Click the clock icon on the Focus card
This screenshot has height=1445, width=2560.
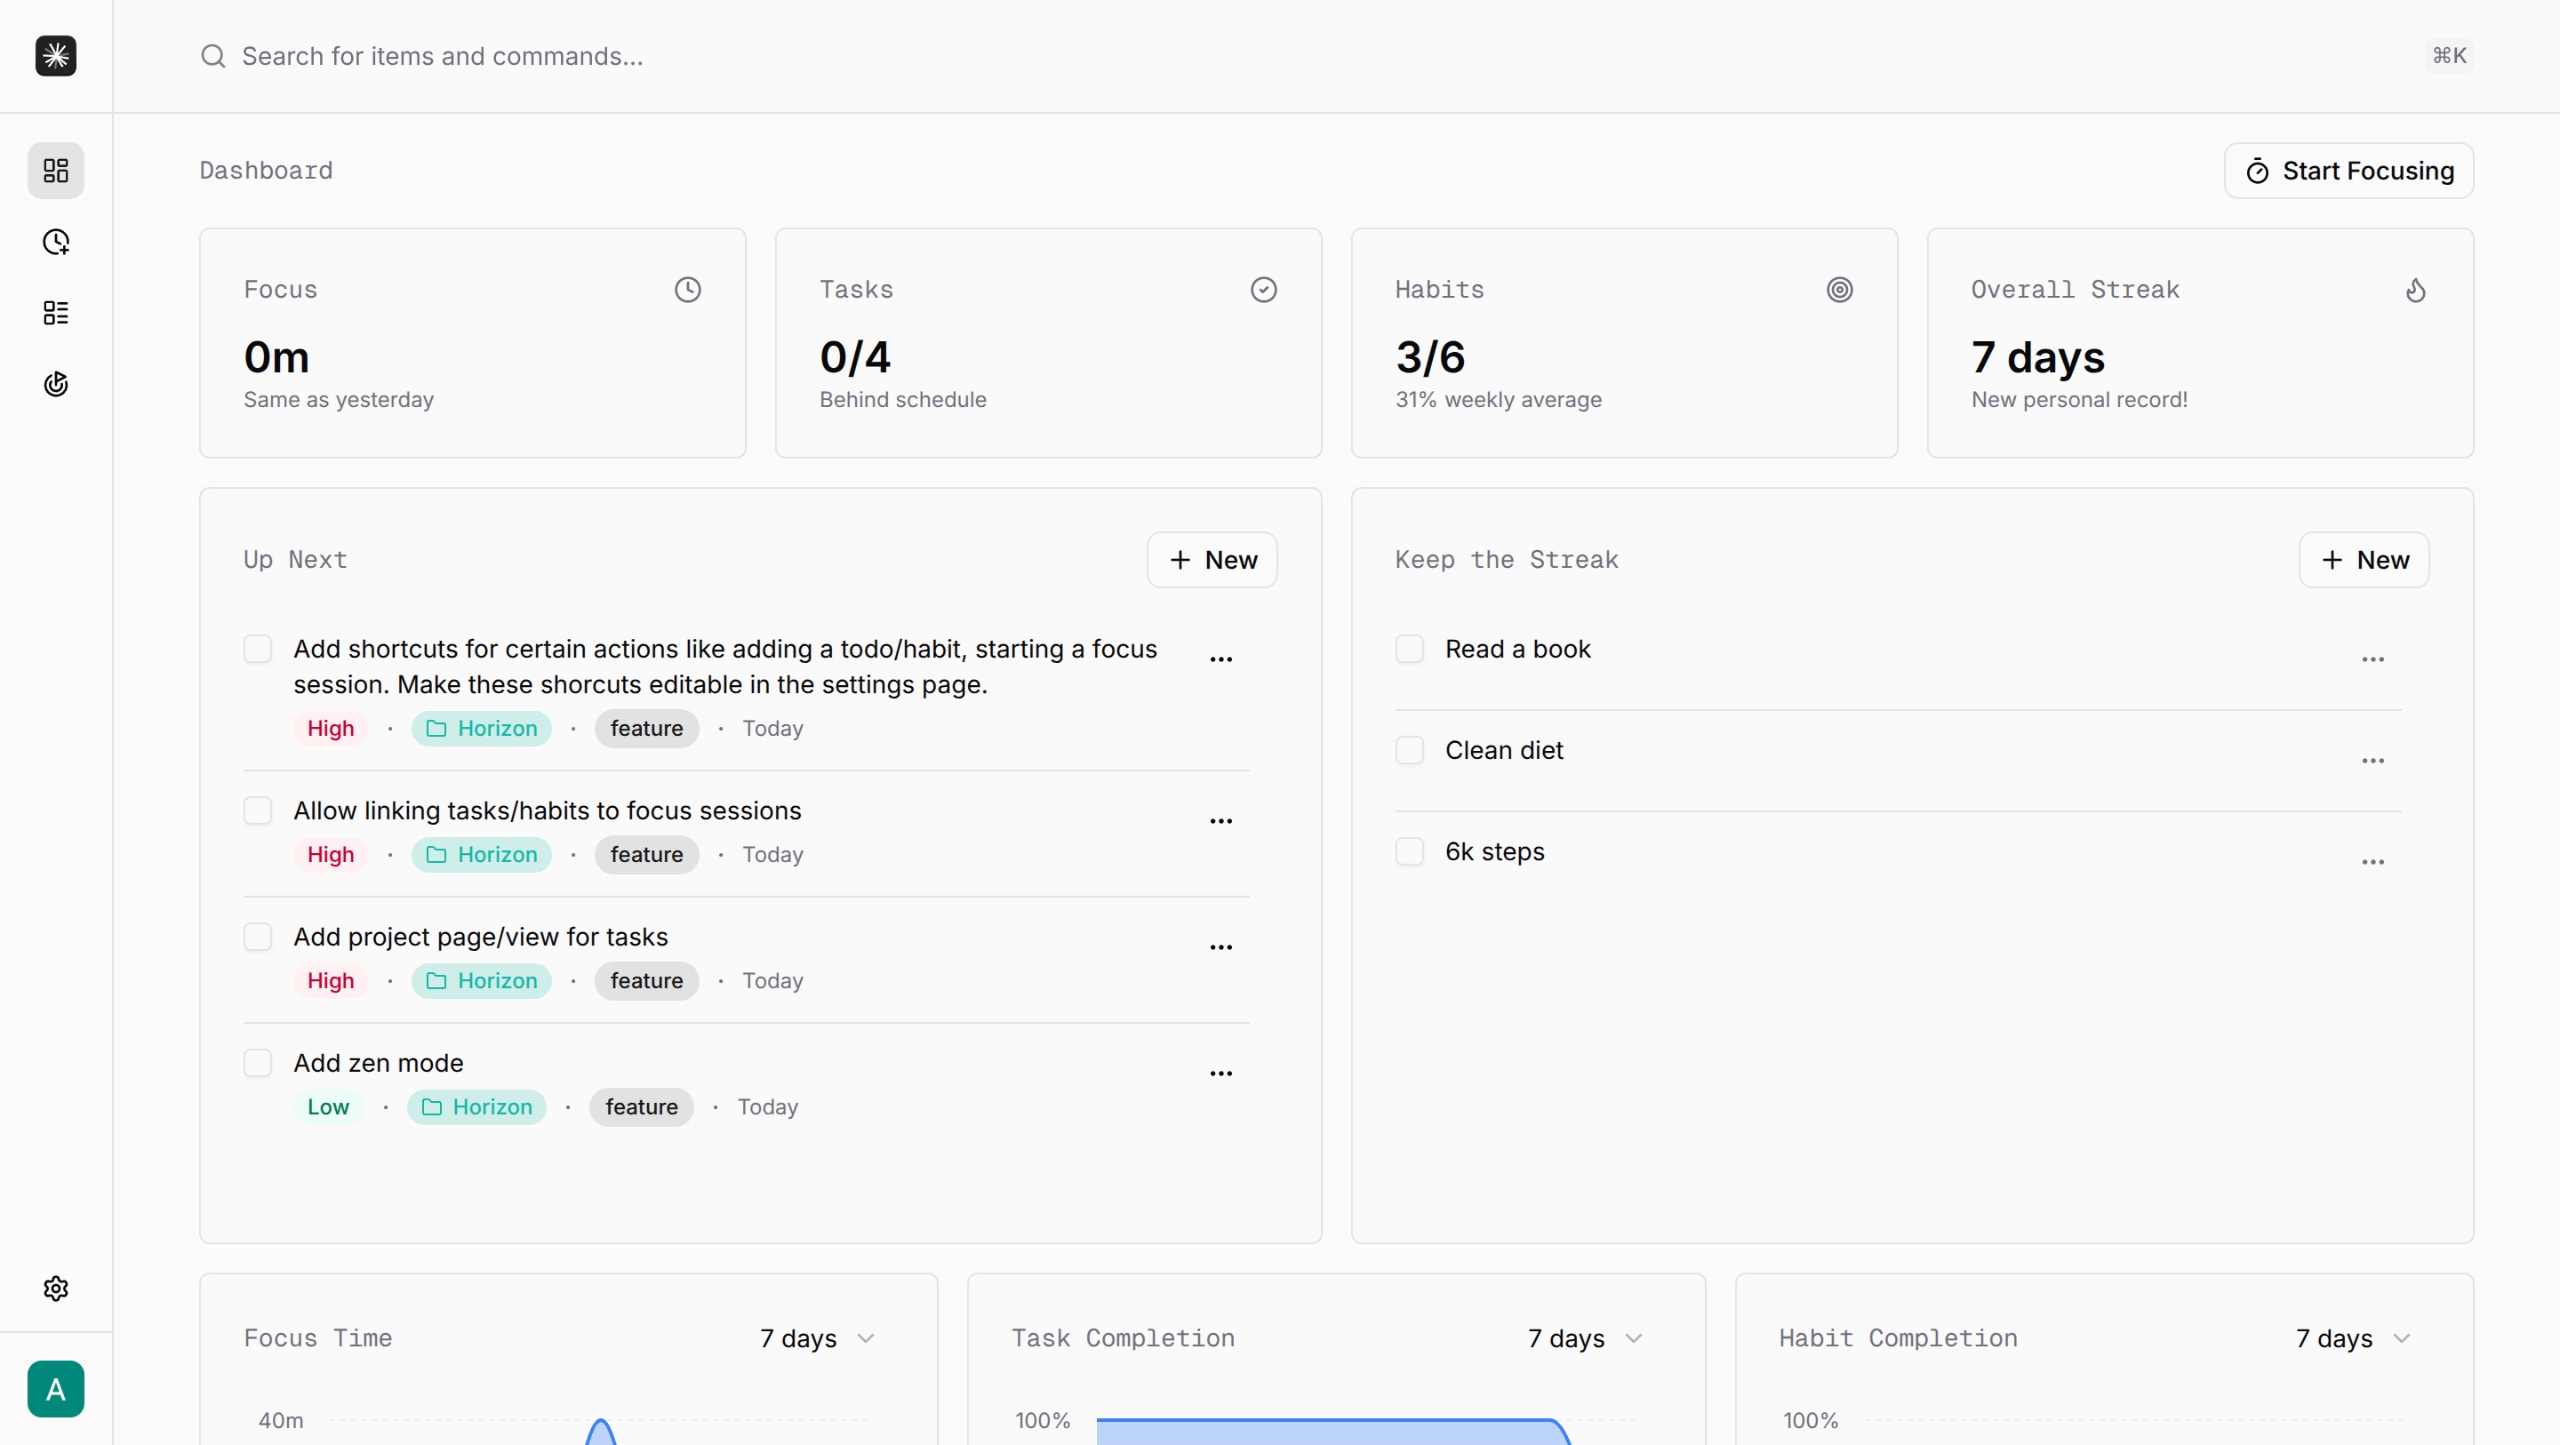coord(687,289)
